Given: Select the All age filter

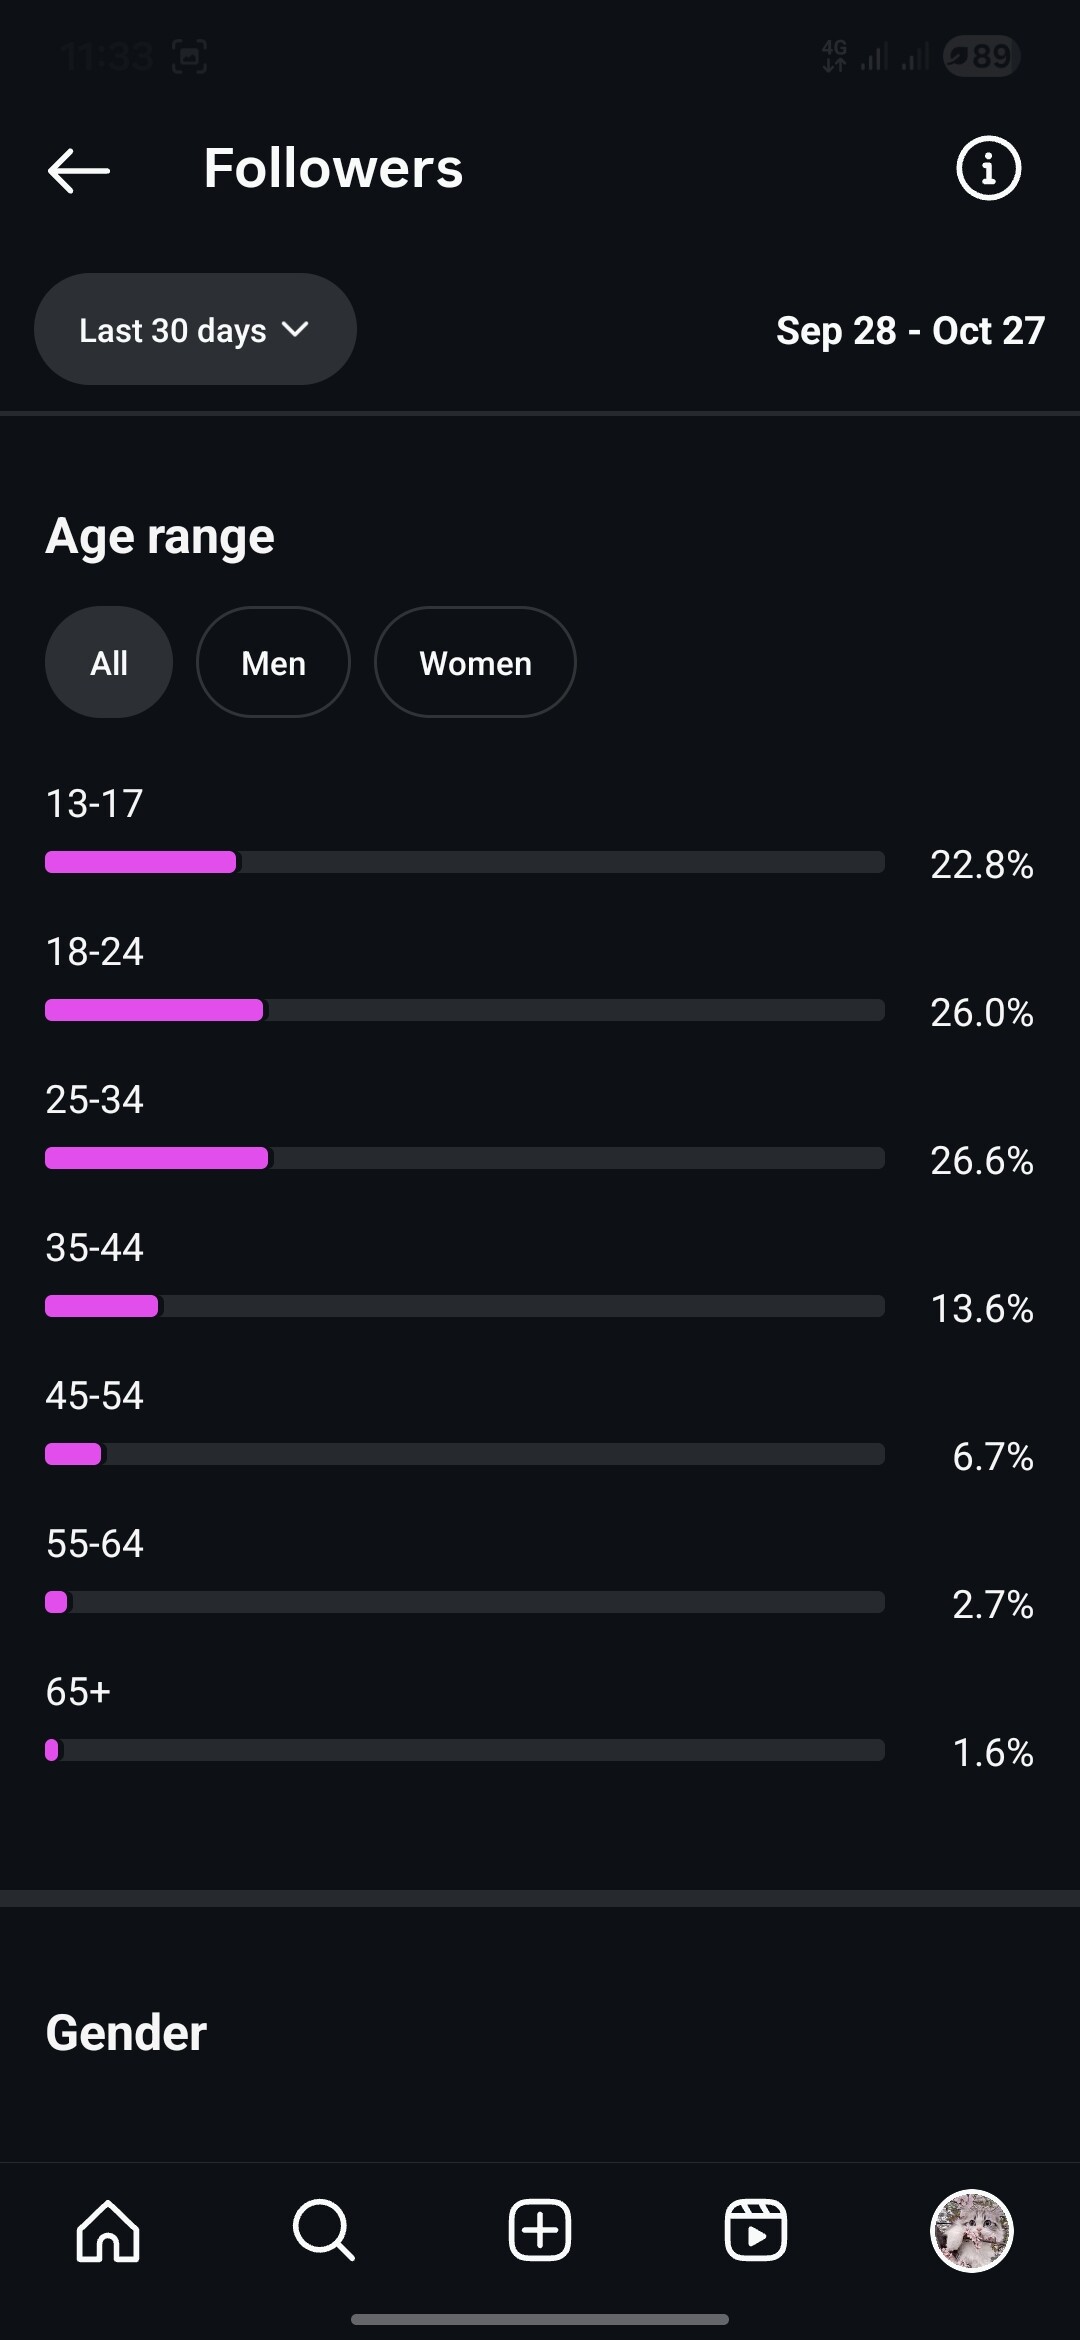Looking at the screenshot, I should (x=109, y=662).
